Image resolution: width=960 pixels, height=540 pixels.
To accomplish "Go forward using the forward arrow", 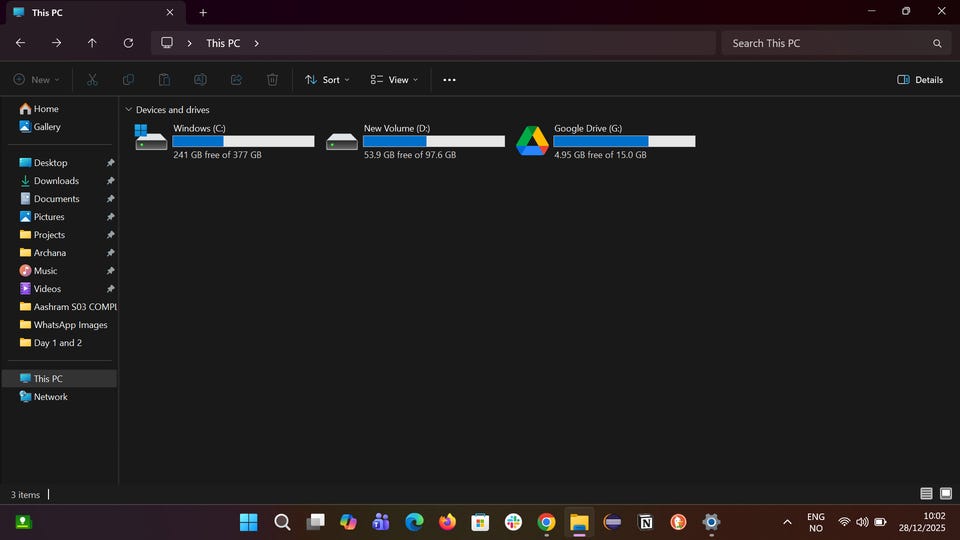I will click(x=56, y=43).
